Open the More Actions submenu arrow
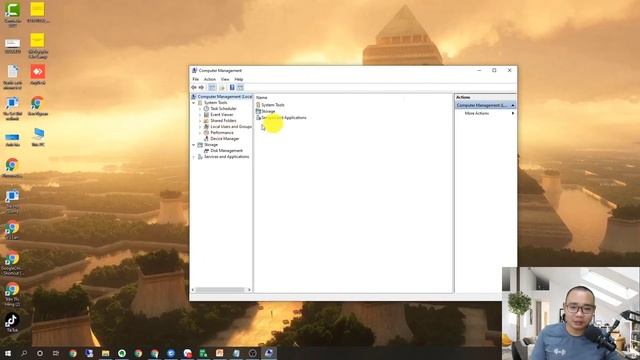Screen dimensions: 640x360 pyautogui.click(x=513, y=113)
